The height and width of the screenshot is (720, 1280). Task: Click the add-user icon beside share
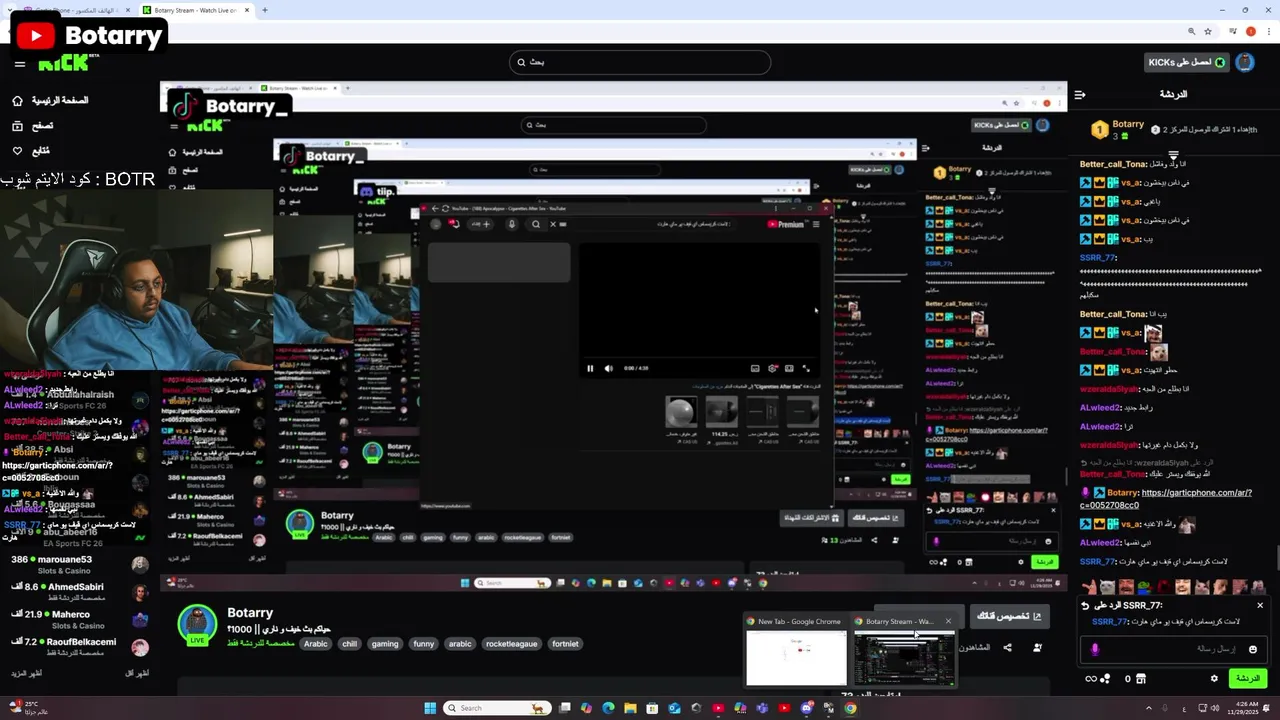[x=1038, y=648]
